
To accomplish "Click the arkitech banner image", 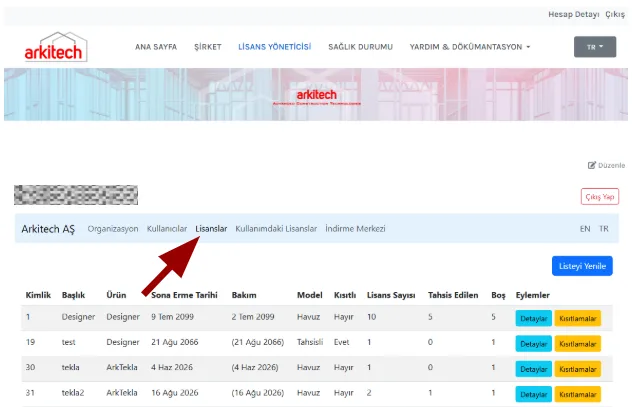I will [316, 95].
